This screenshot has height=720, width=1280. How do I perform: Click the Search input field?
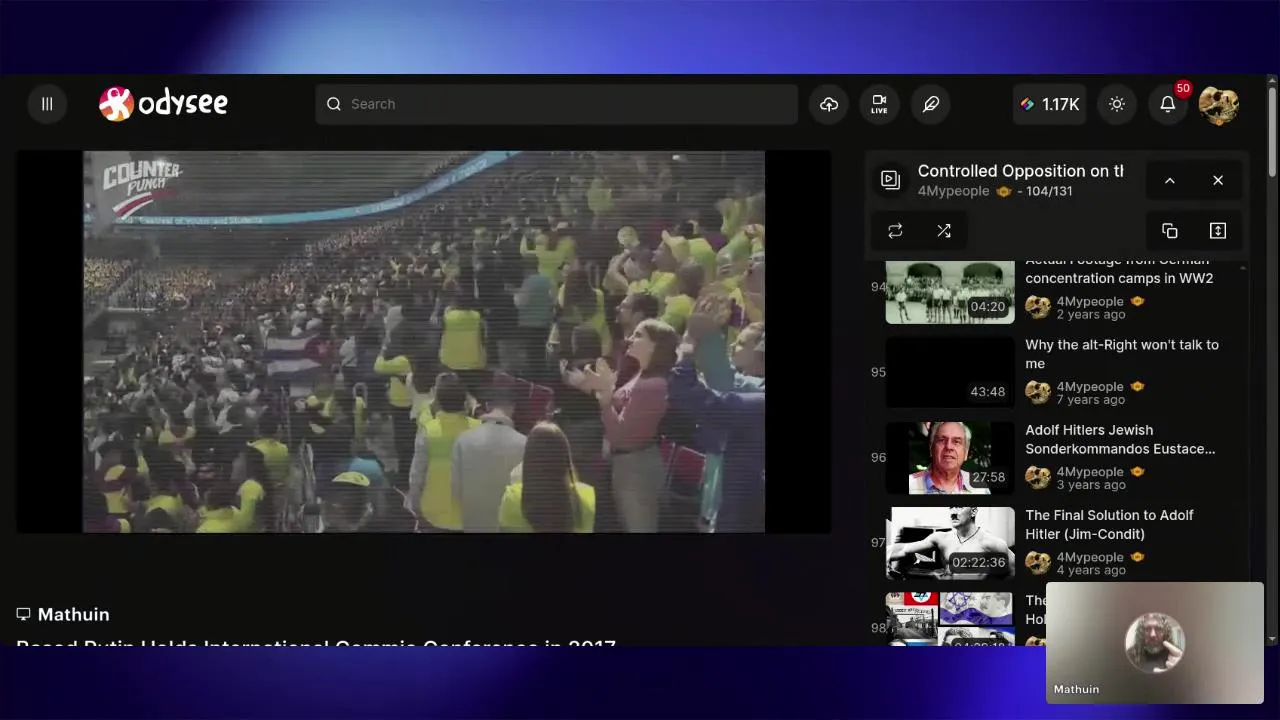[556, 104]
